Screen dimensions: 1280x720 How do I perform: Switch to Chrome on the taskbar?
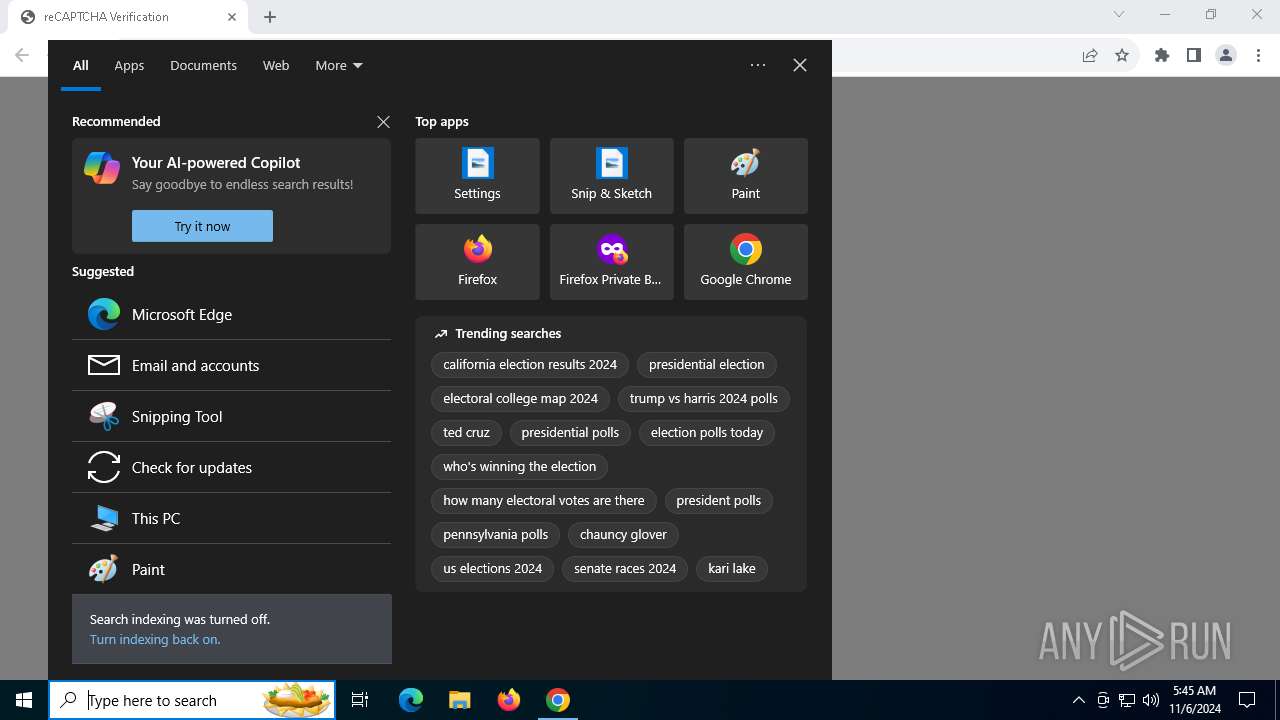(558, 700)
